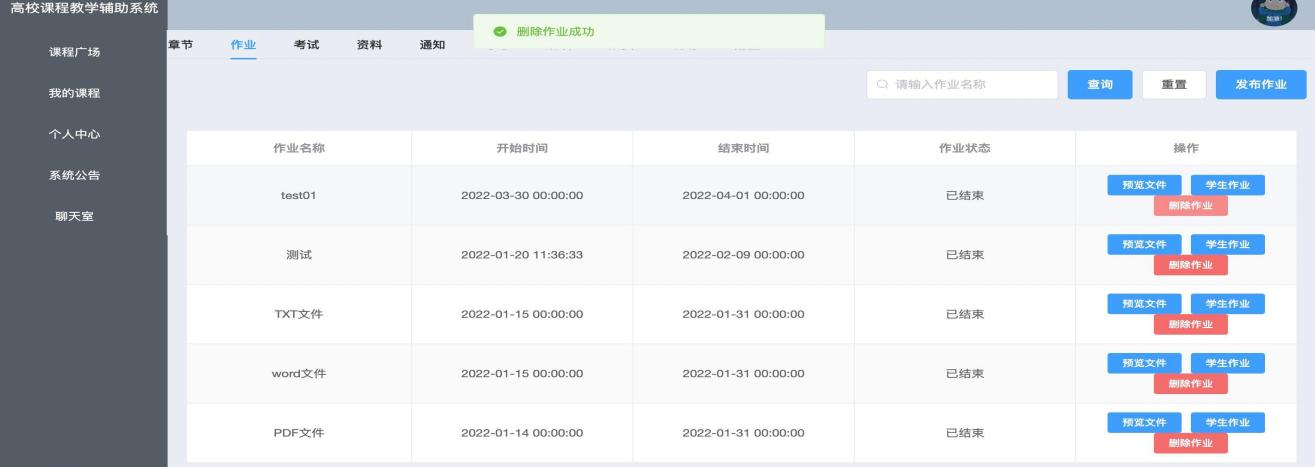Click start time 2022-03-30 00:00:00

(522, 195)
